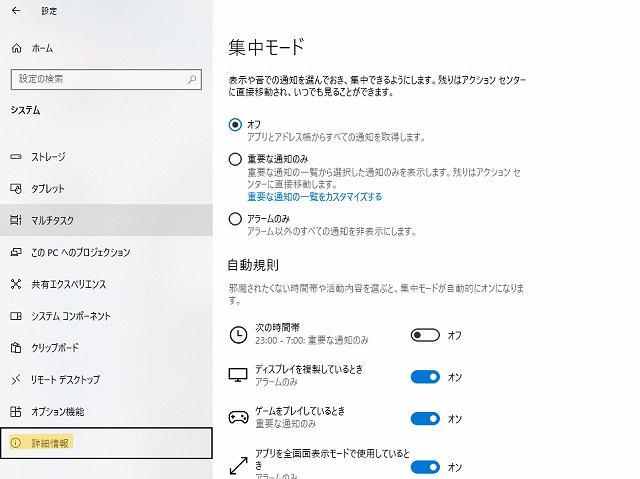Open 重要な通知の一覧をカスタマイズする link

[315, 197]
